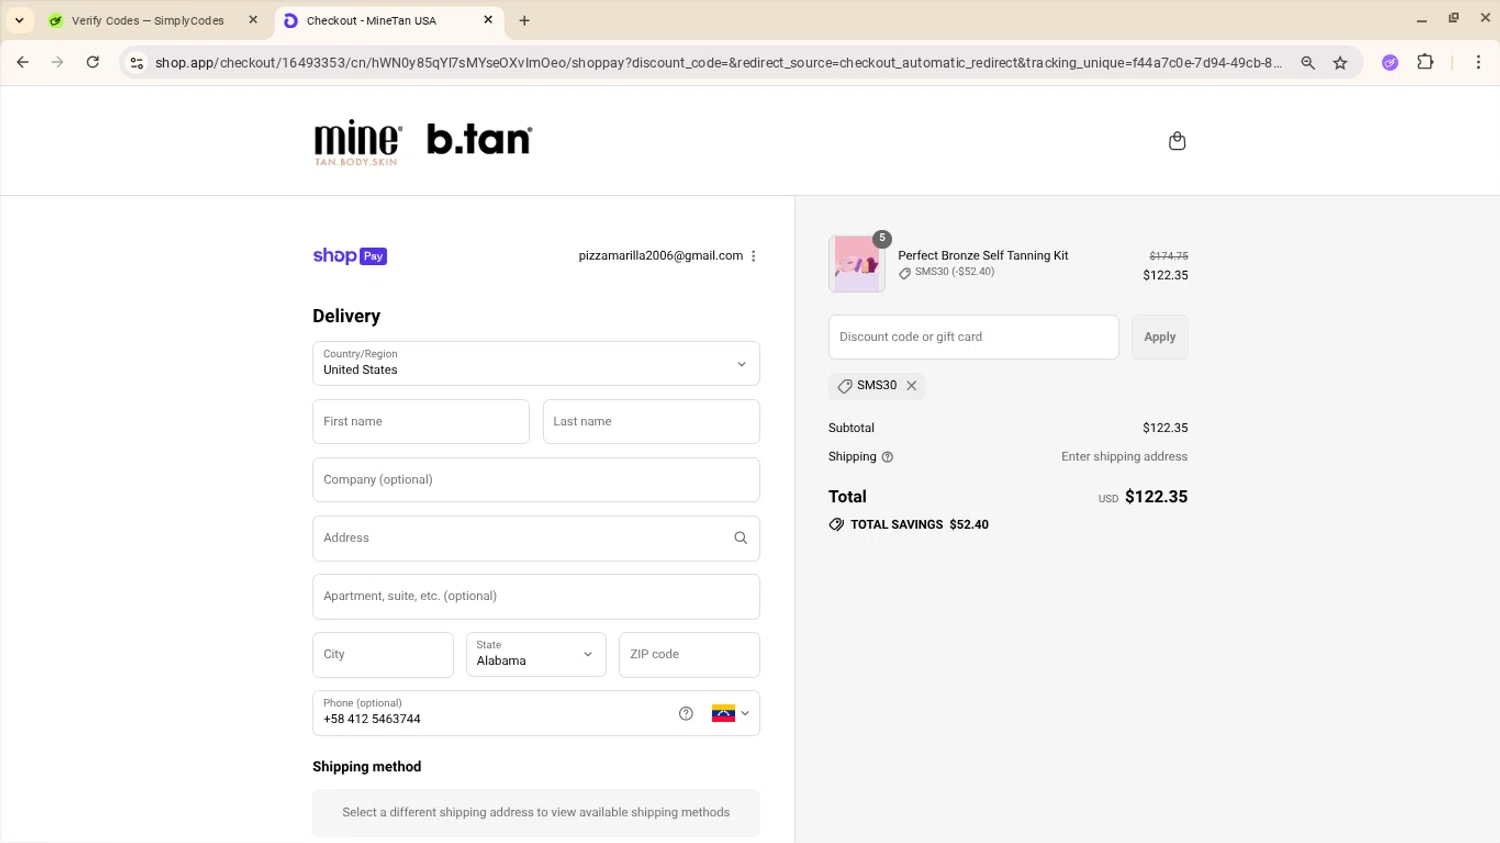Viewport: 1500px width, 843px height.
Task: Expand the State dropdown showing Alabama
Action: [x=536, y=655]
